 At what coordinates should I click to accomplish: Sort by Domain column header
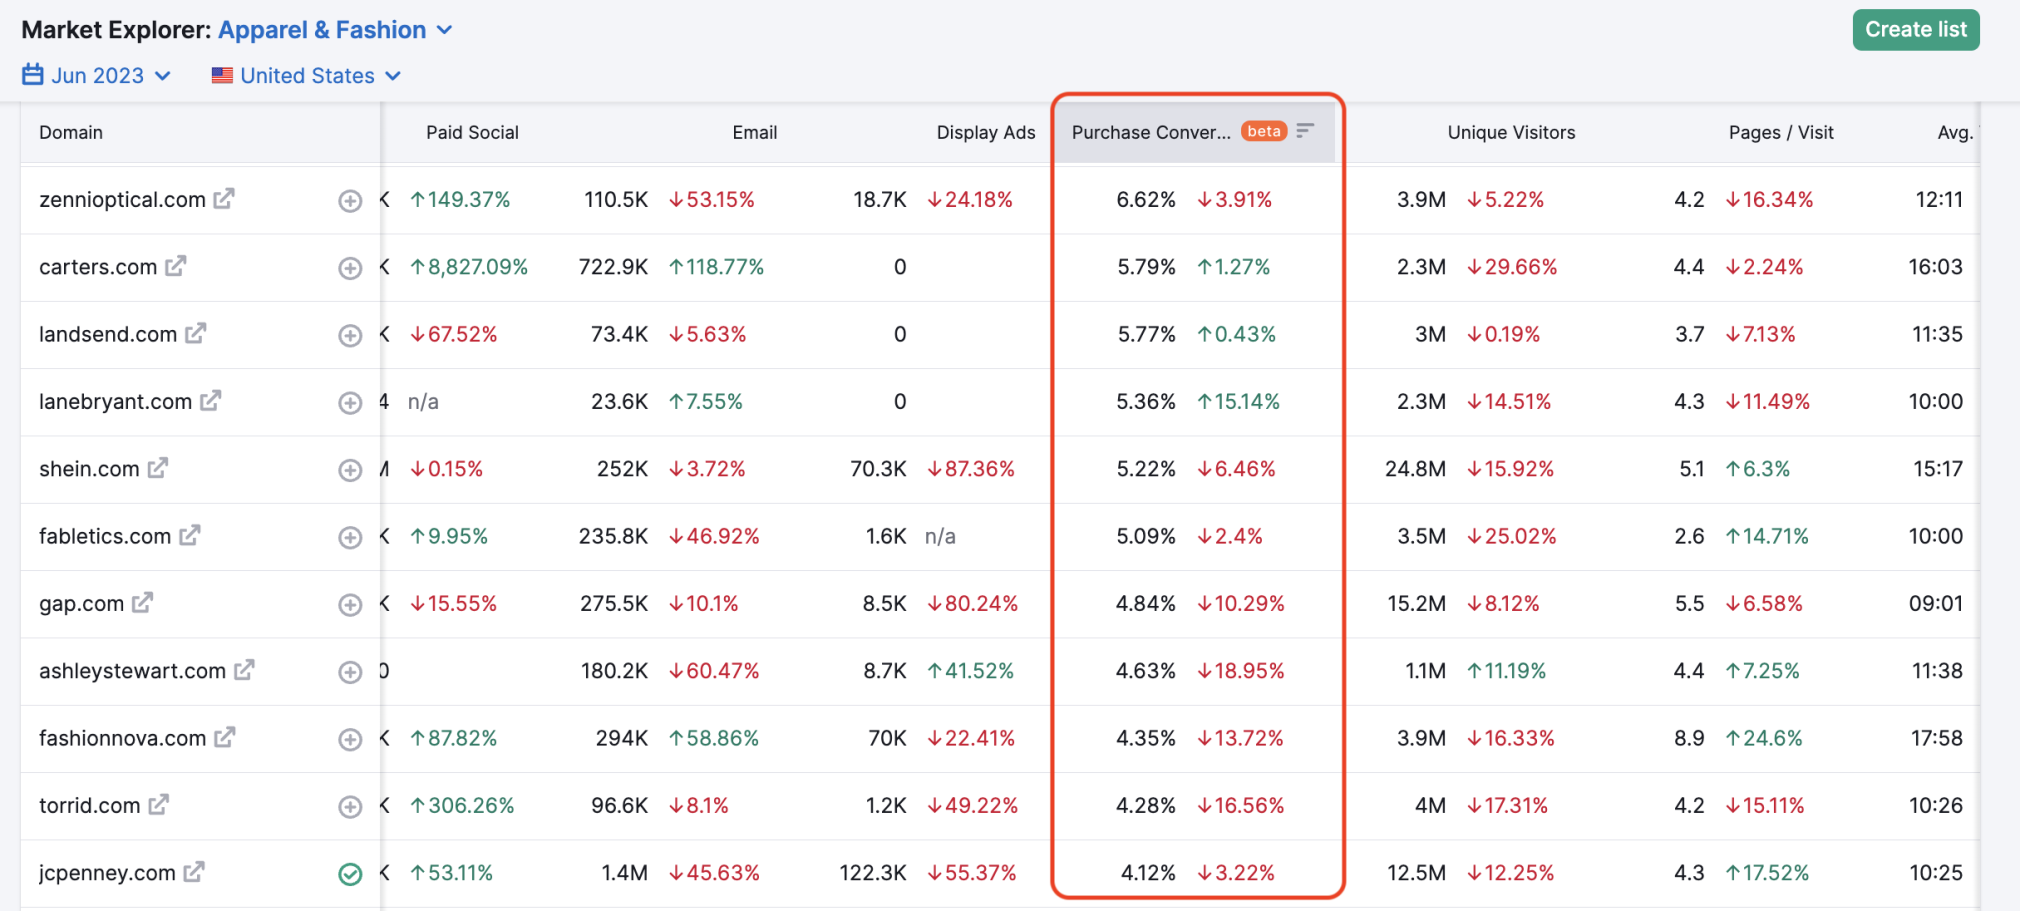click(x=71, y=132)
